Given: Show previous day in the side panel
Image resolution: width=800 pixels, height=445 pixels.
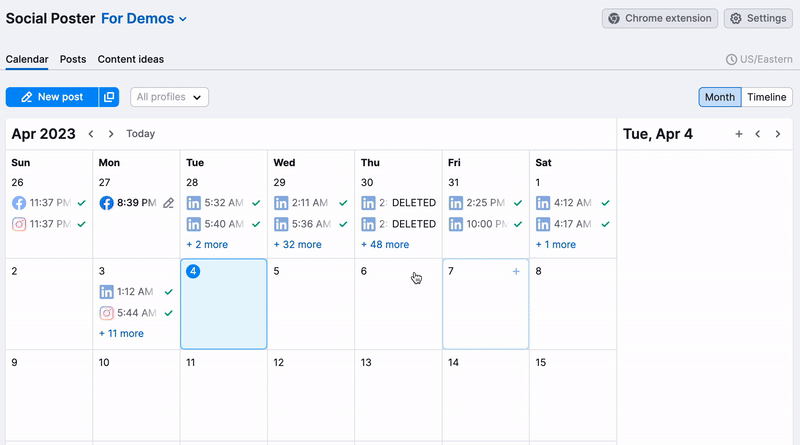Looking at the screenshot, I should (758, 134).
